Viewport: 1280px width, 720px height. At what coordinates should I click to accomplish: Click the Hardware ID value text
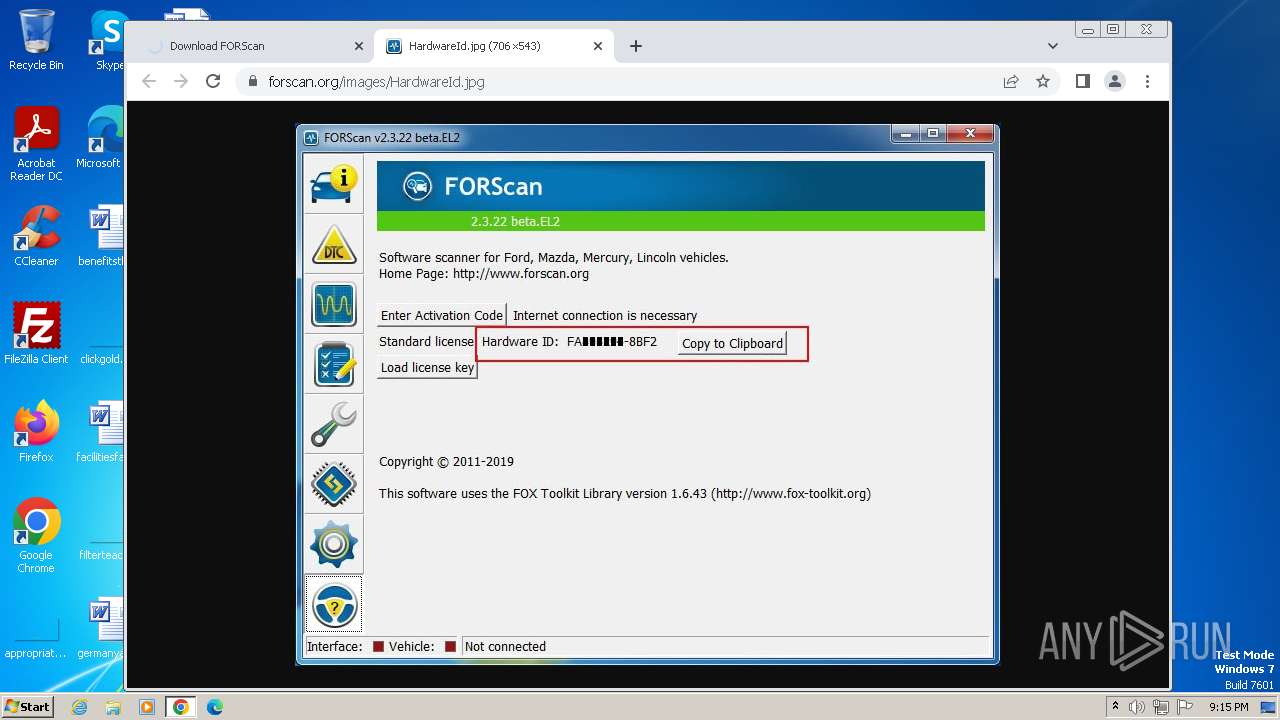(612, 342)
